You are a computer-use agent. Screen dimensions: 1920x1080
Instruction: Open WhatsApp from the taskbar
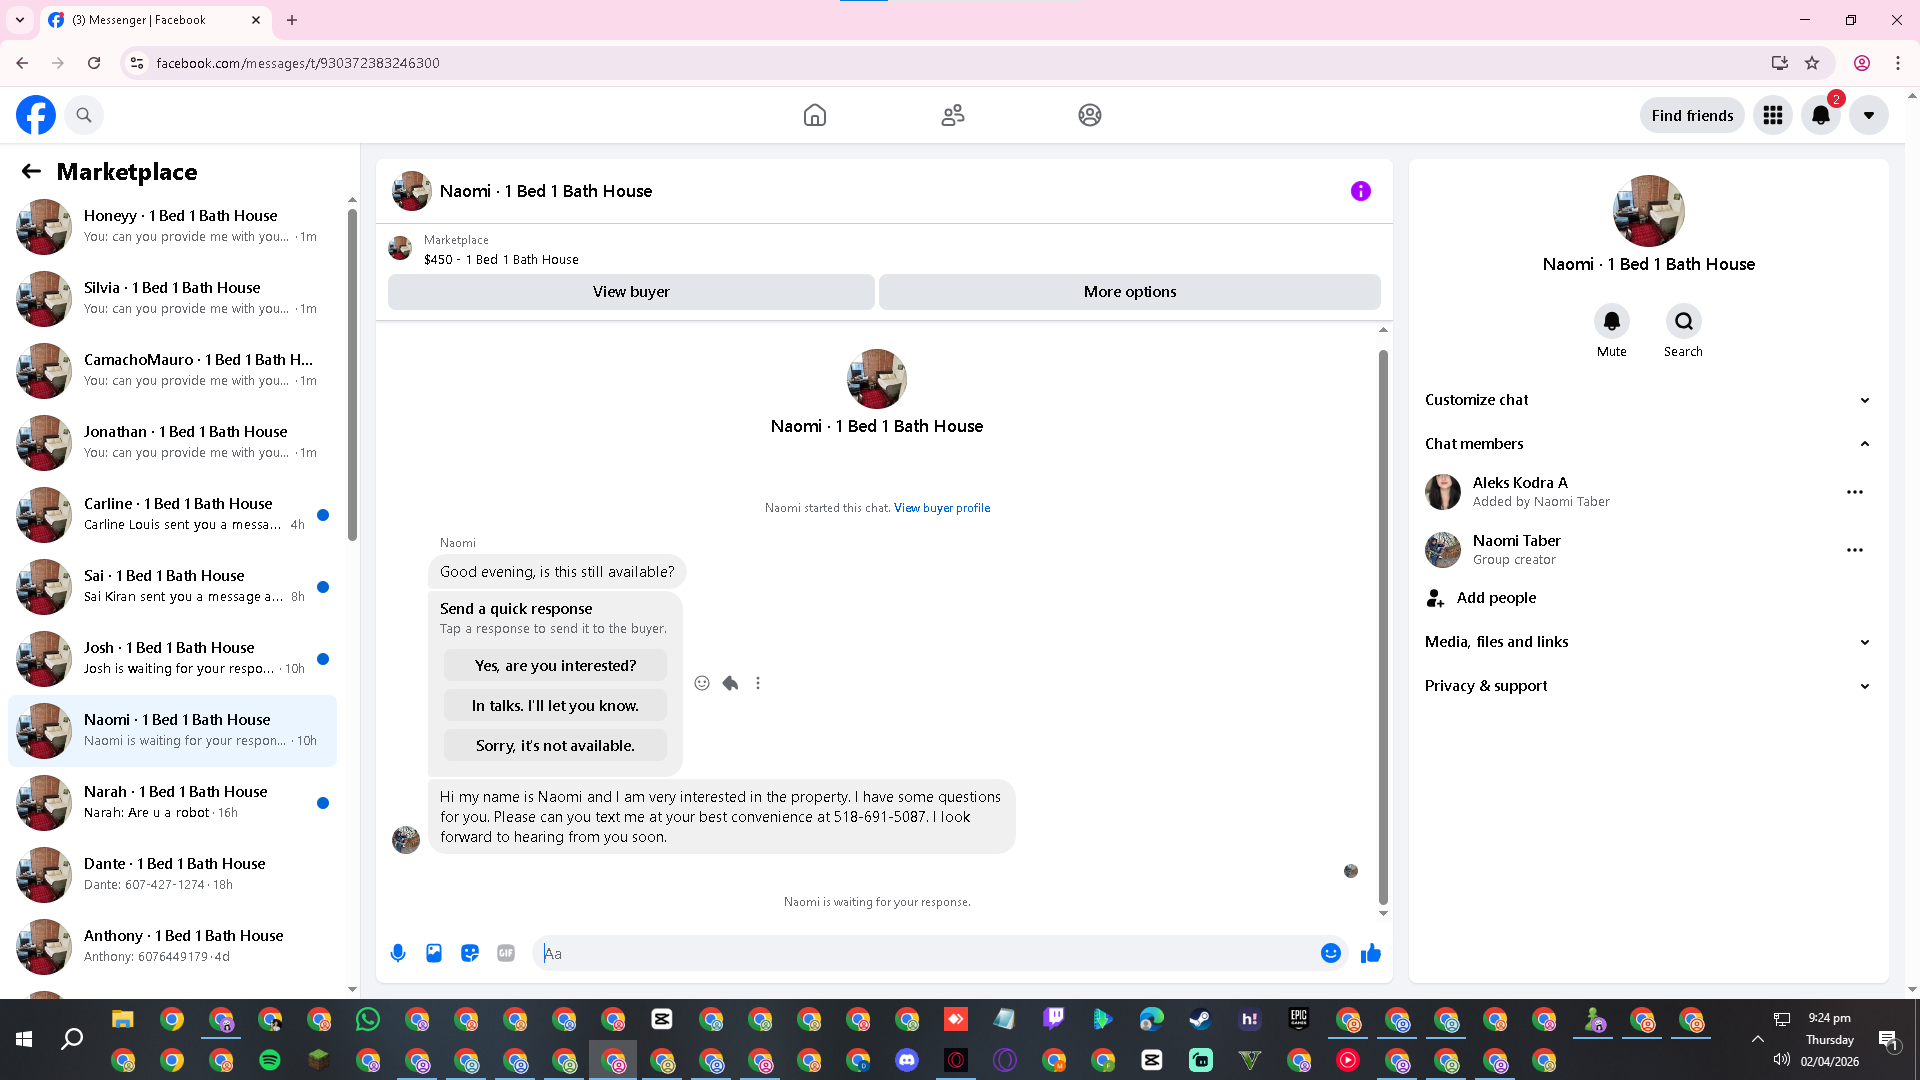[368, 1019]
